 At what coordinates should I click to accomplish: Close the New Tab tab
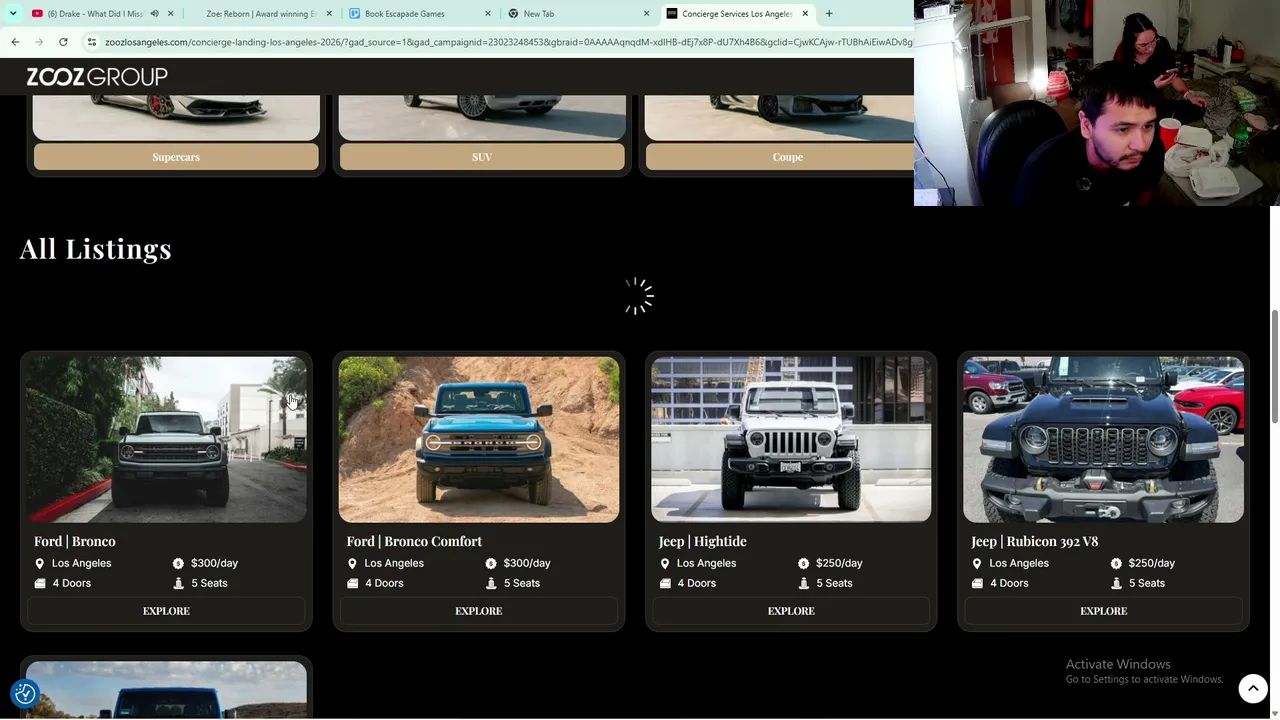click(646, 14)
